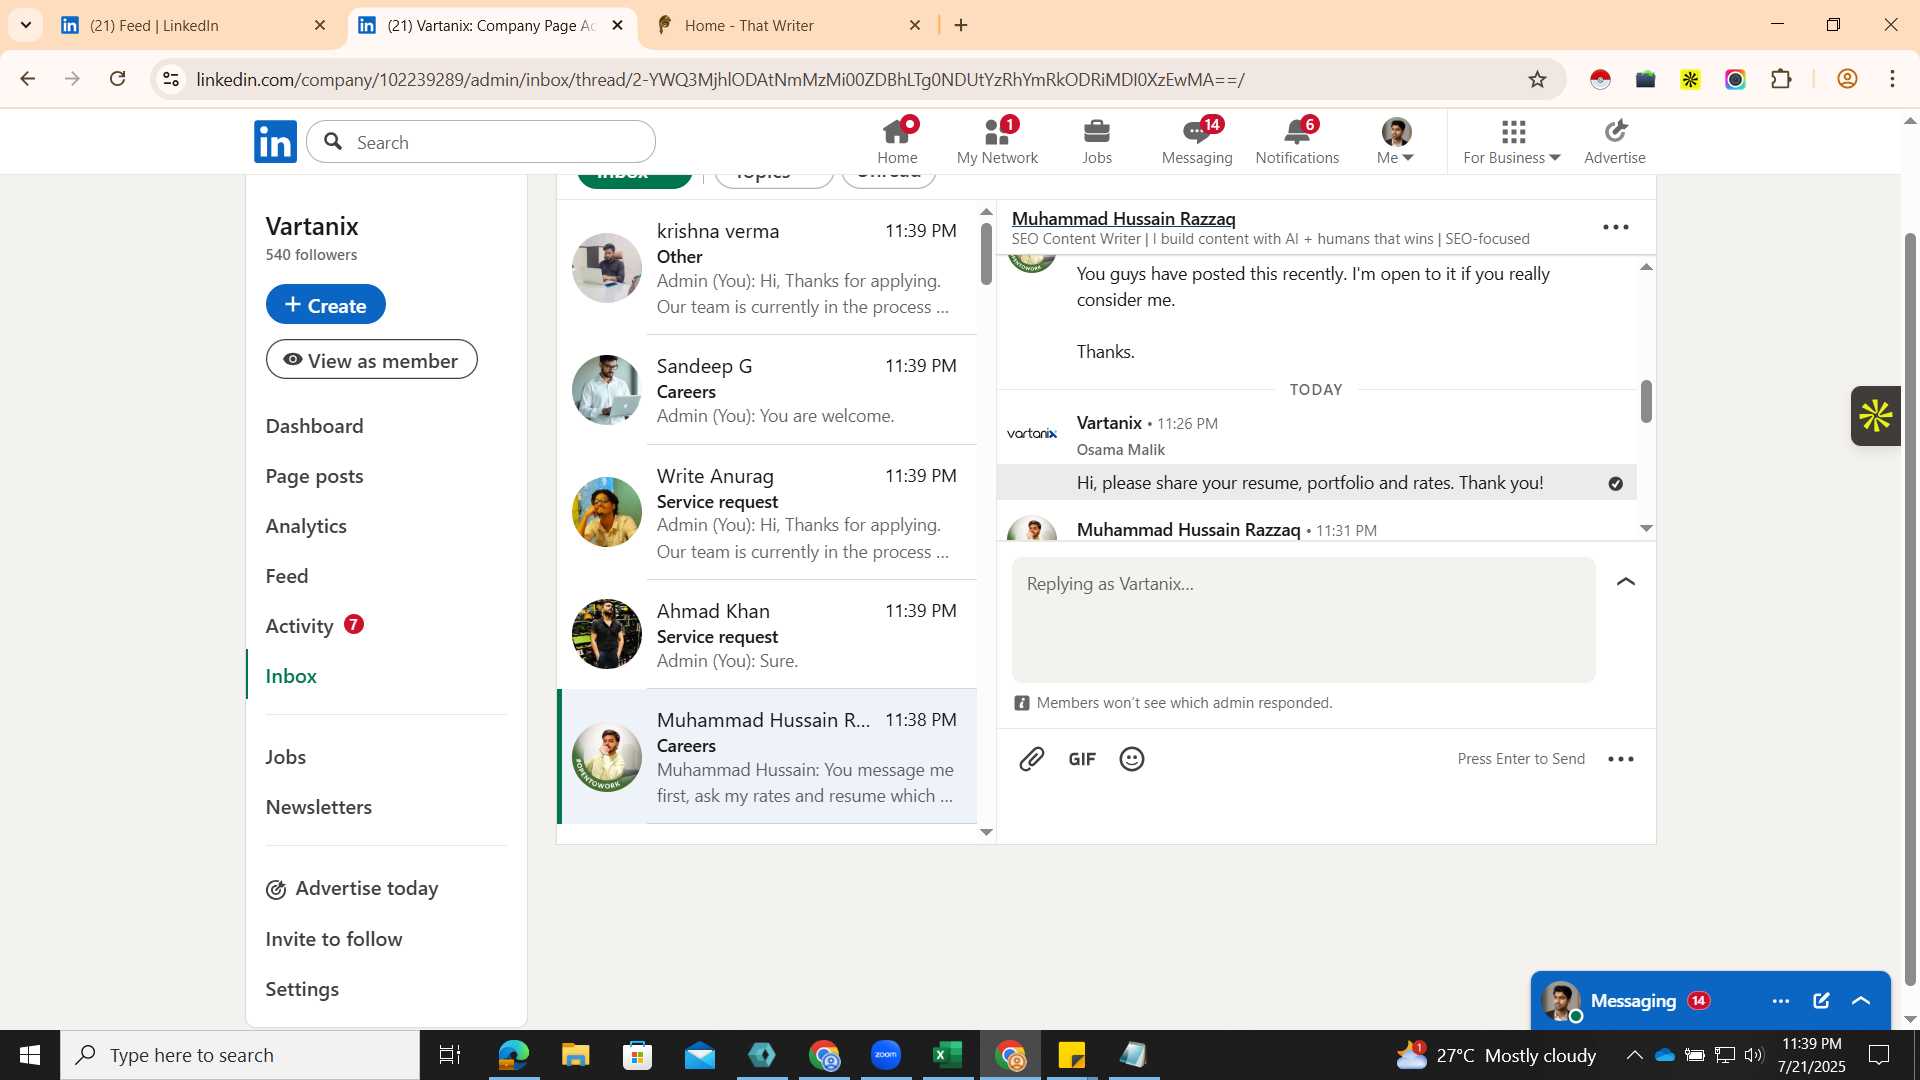
Task: Open Windows notification center
Action: click(1879, 1055)
